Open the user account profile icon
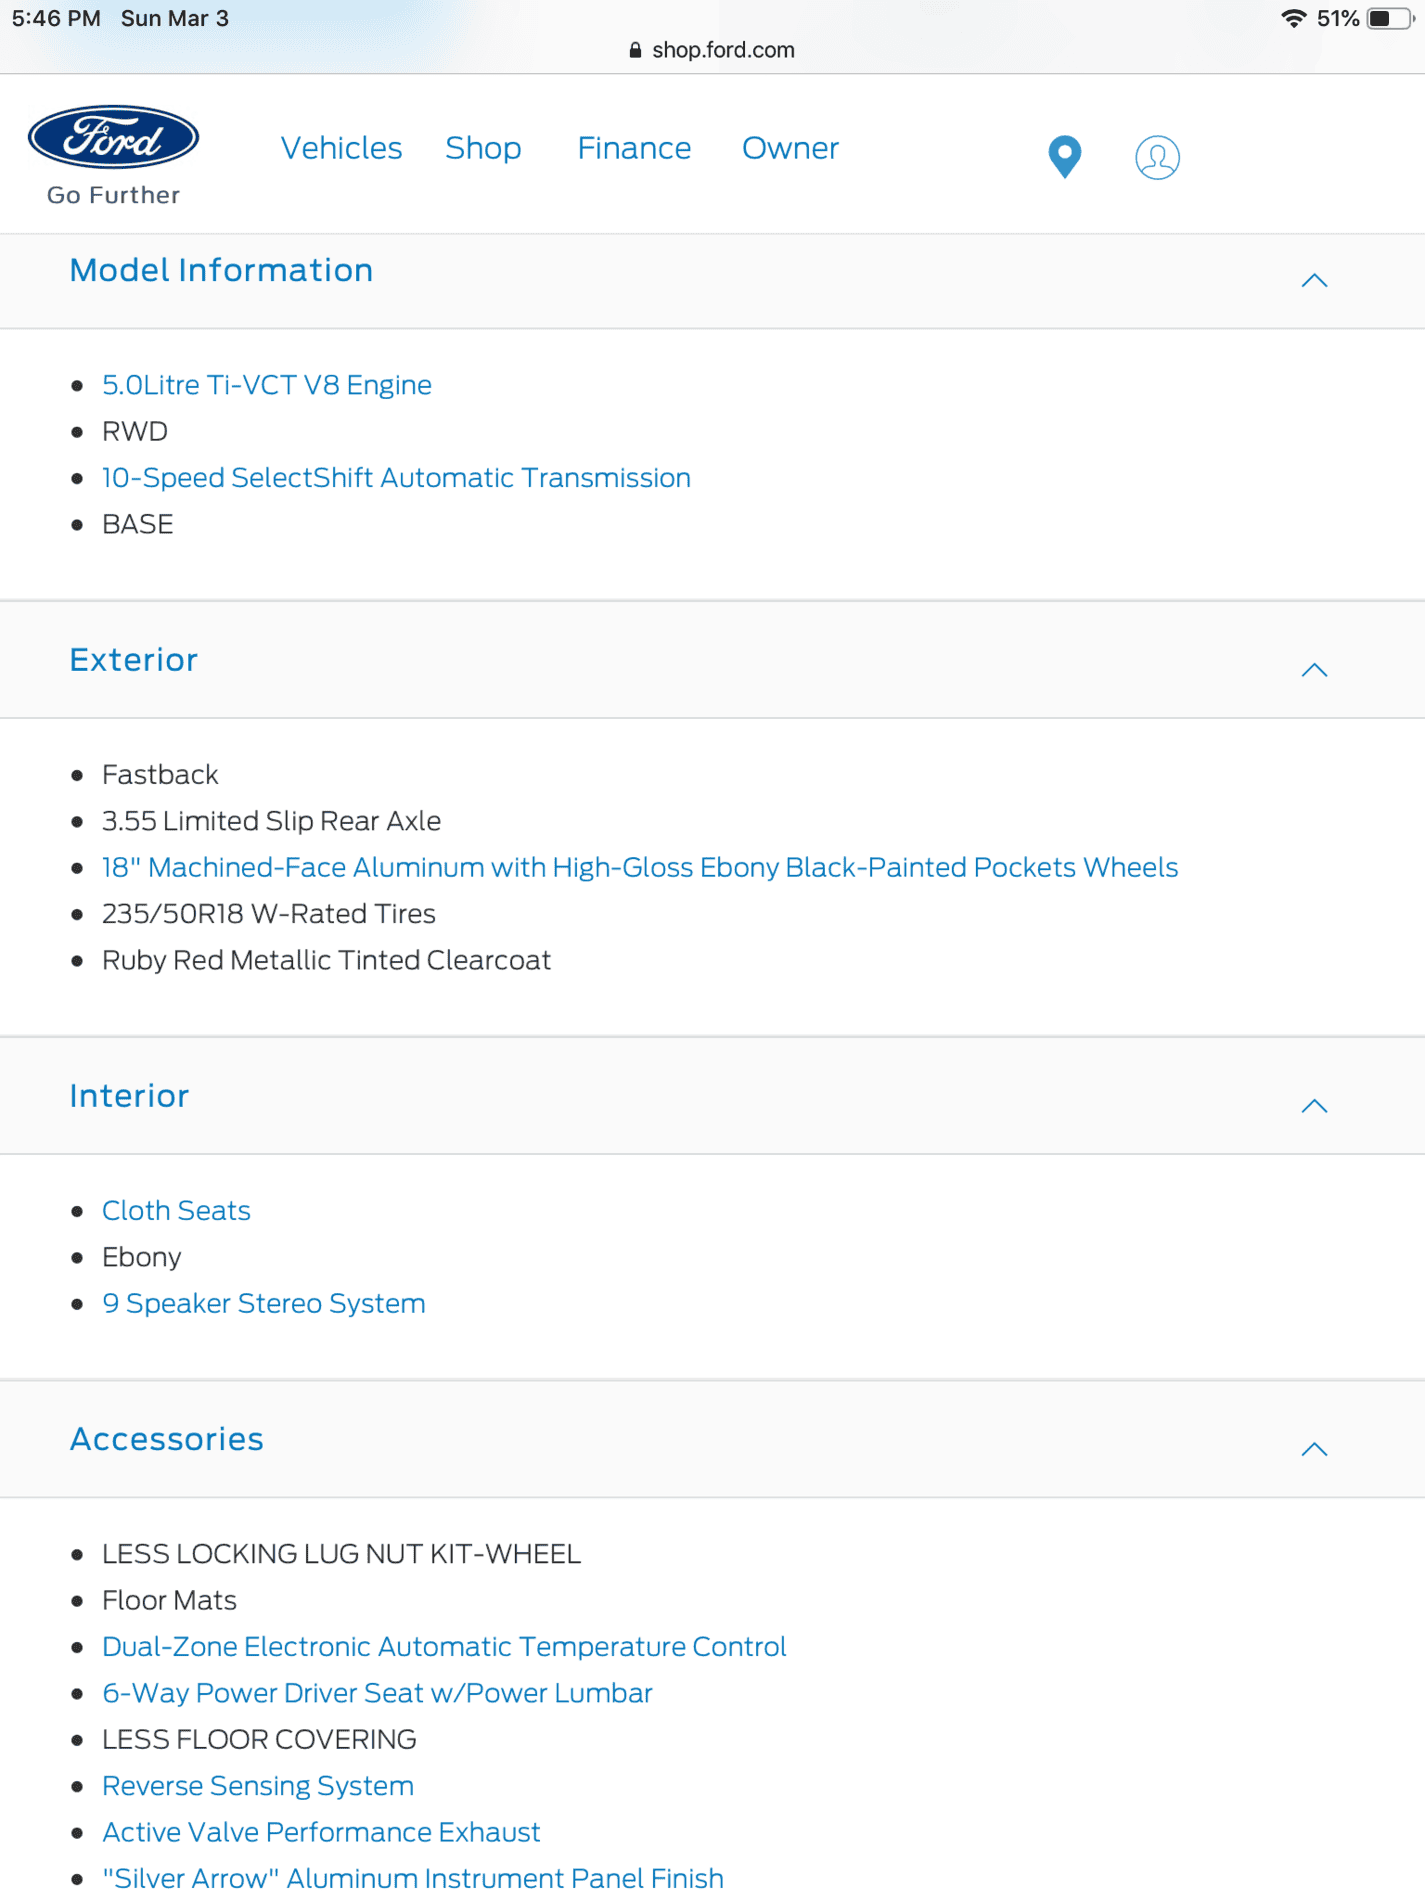 [1157, 157]
